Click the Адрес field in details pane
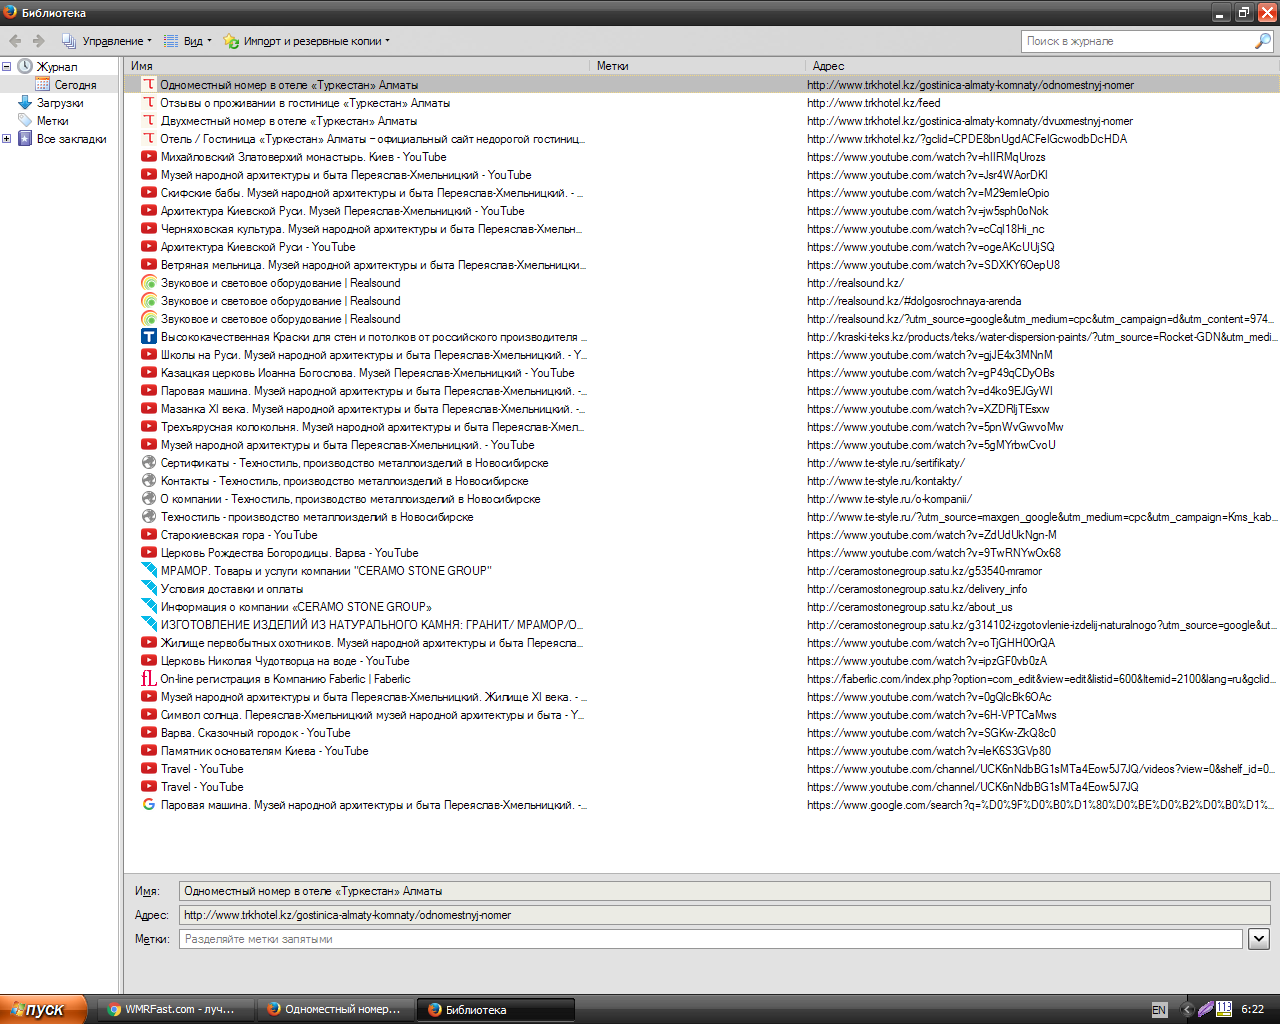The height and width of the screenshot is (1024, 1280). (724, 915)
